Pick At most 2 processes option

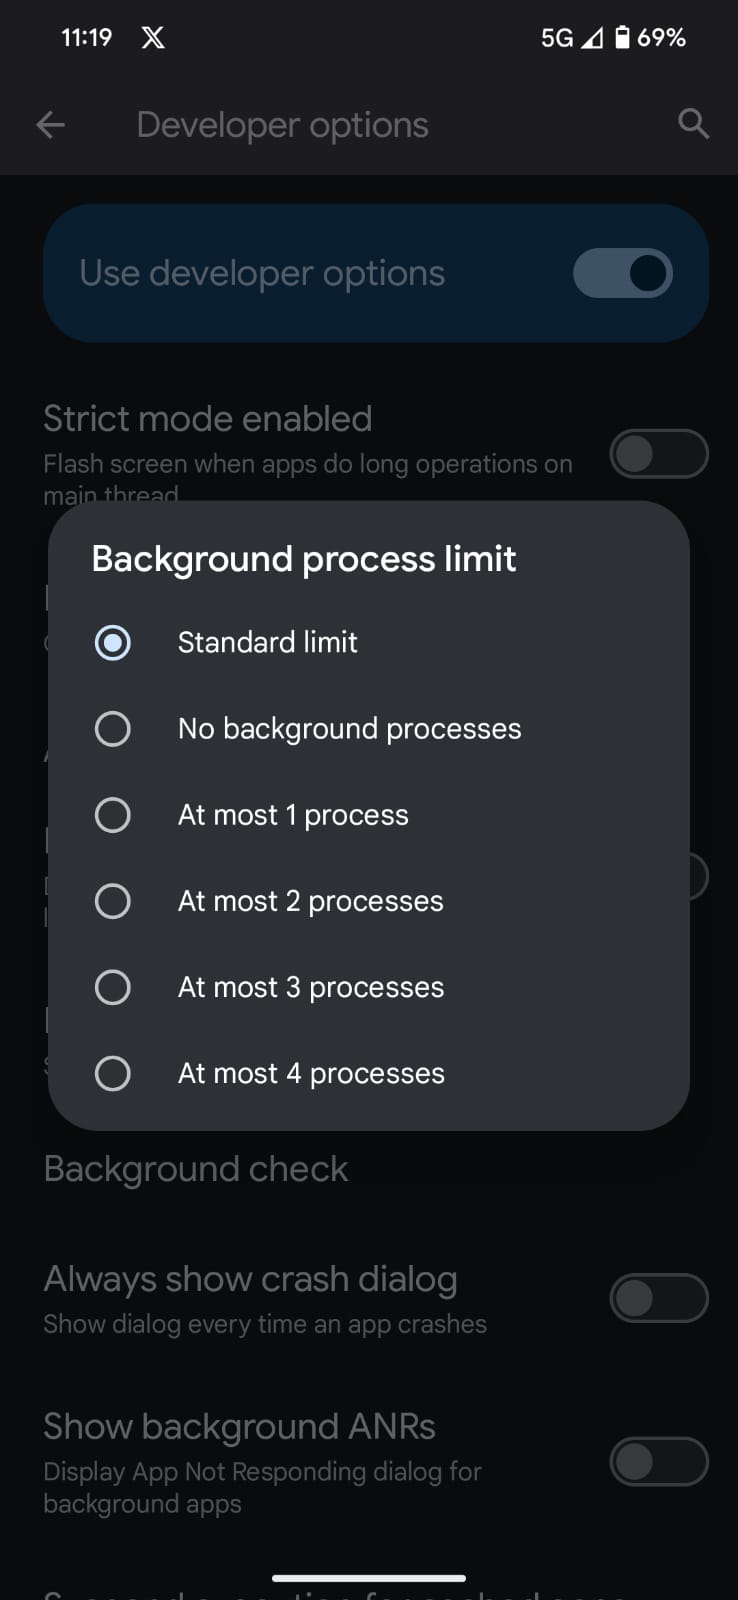click(112, 901)
